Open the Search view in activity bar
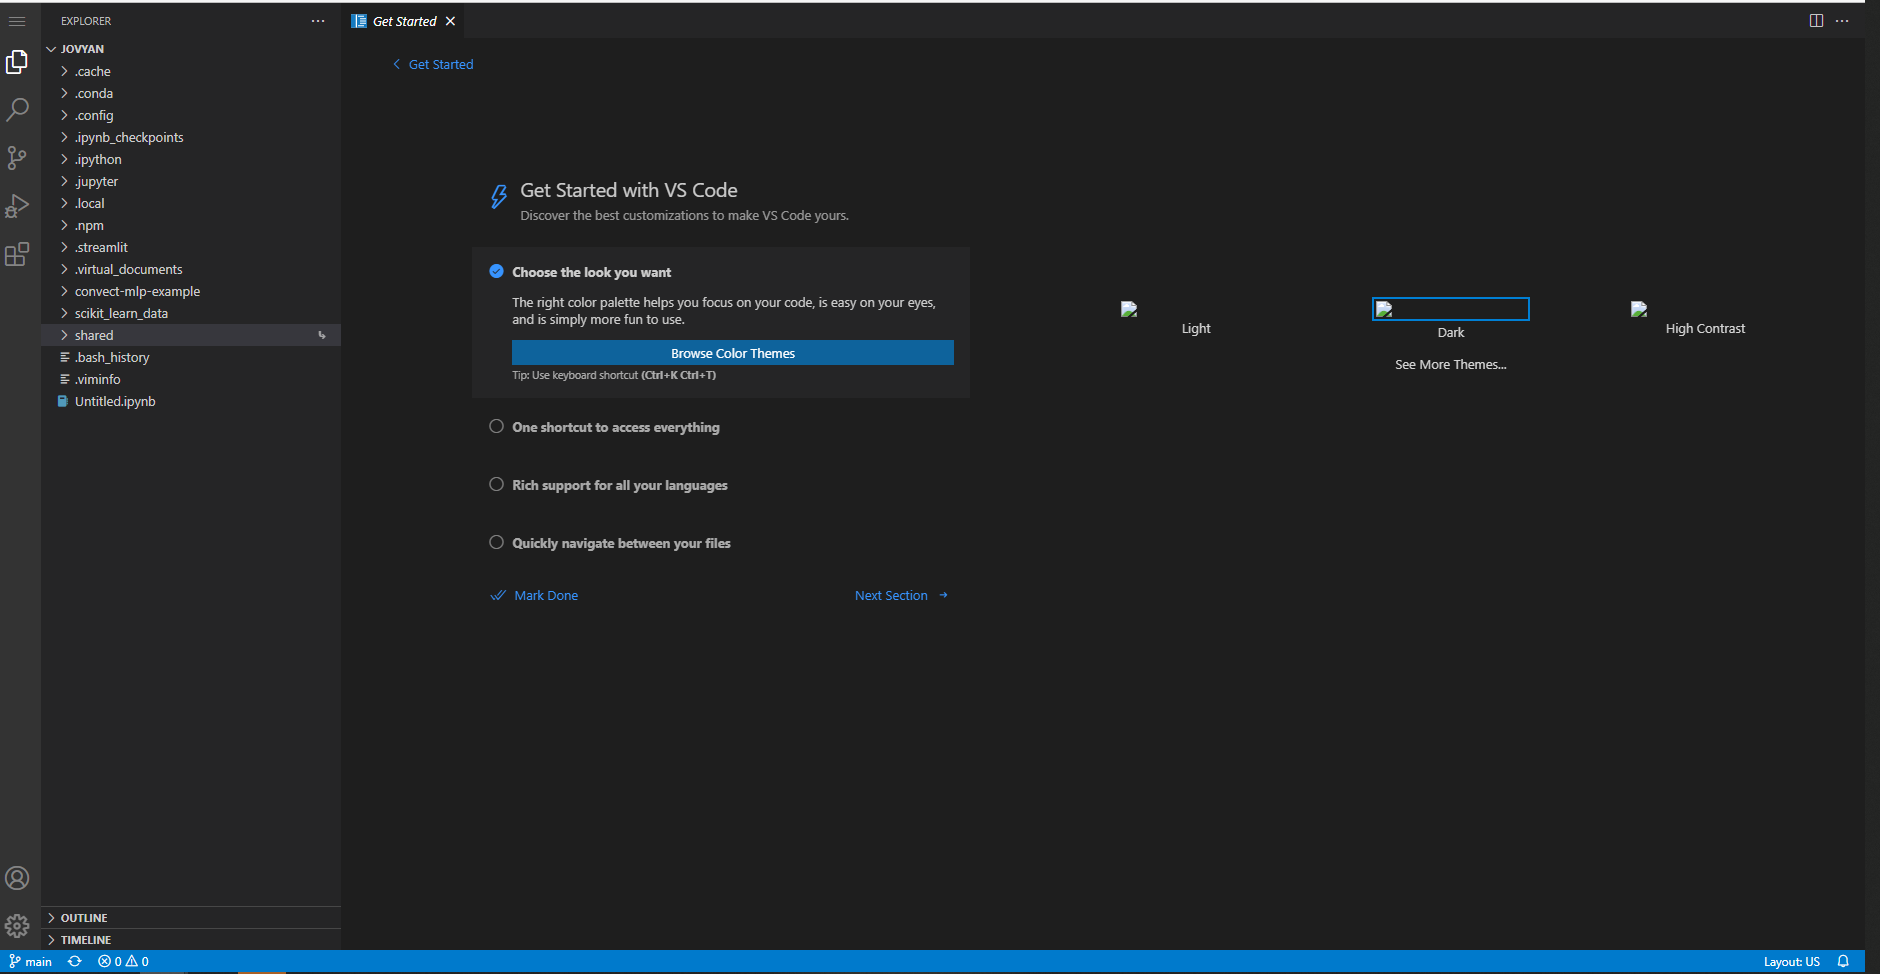This screenshot has width=1880, height=974. click(x=17, y=110)
